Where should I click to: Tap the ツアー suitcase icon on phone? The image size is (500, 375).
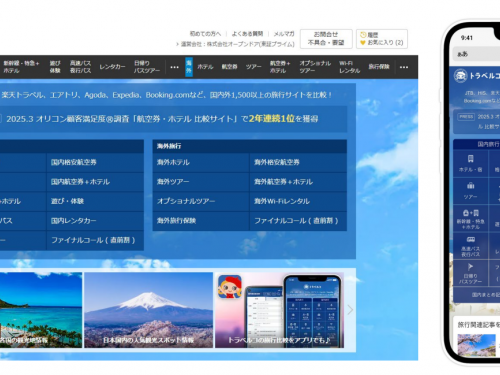(470, 186)
